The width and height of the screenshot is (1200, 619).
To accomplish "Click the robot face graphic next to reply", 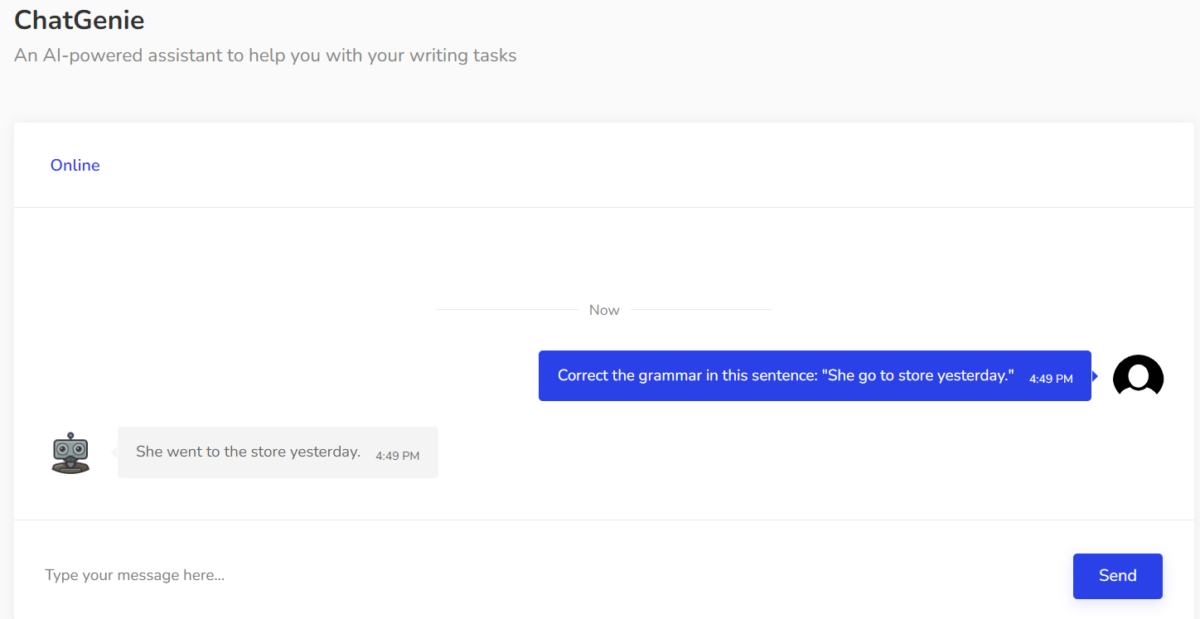I will [x=70, y=452].
